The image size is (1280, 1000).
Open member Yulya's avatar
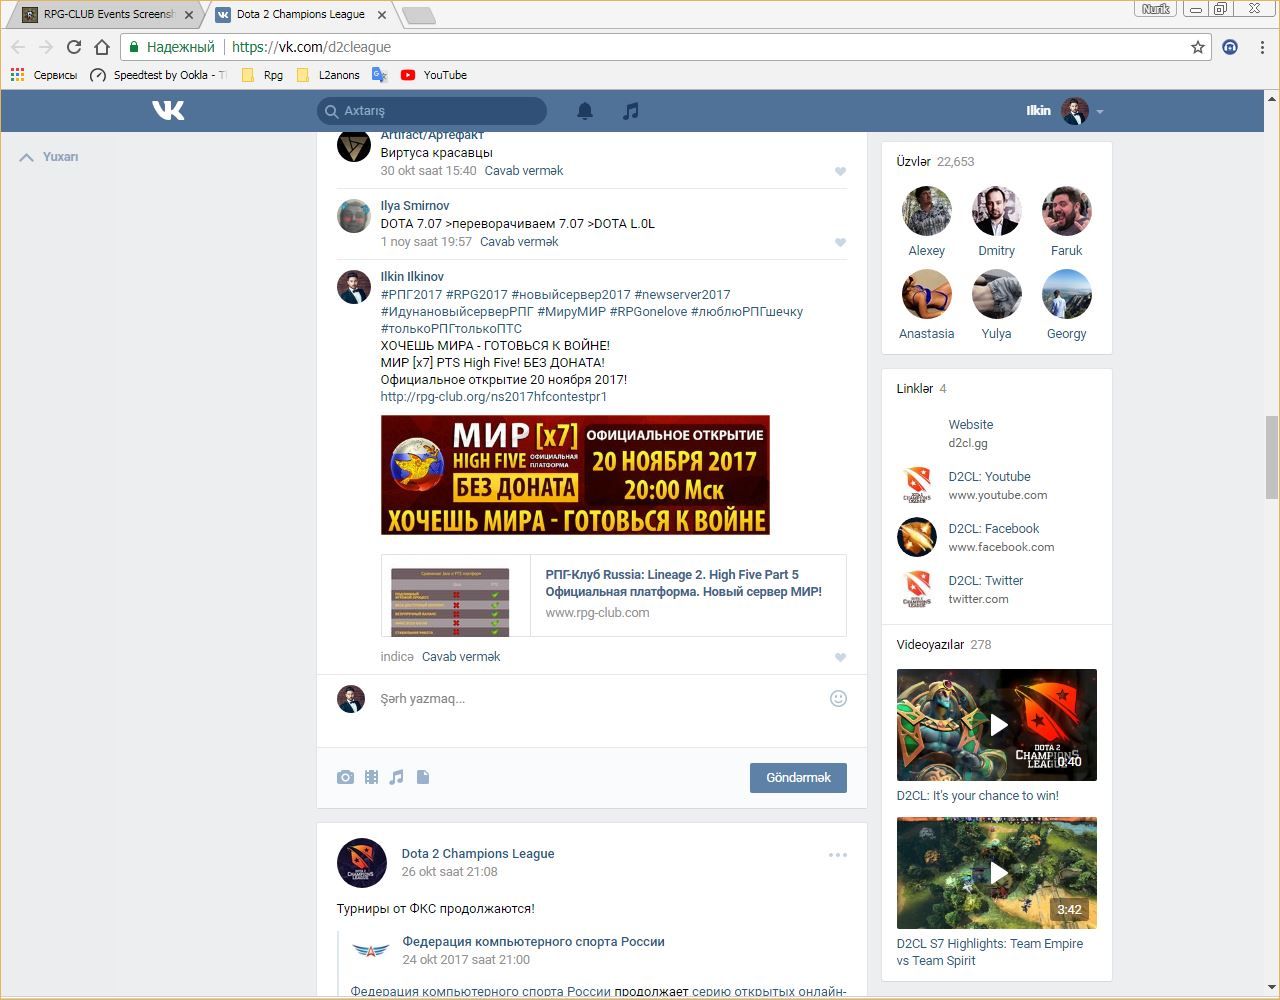point(996,294)
